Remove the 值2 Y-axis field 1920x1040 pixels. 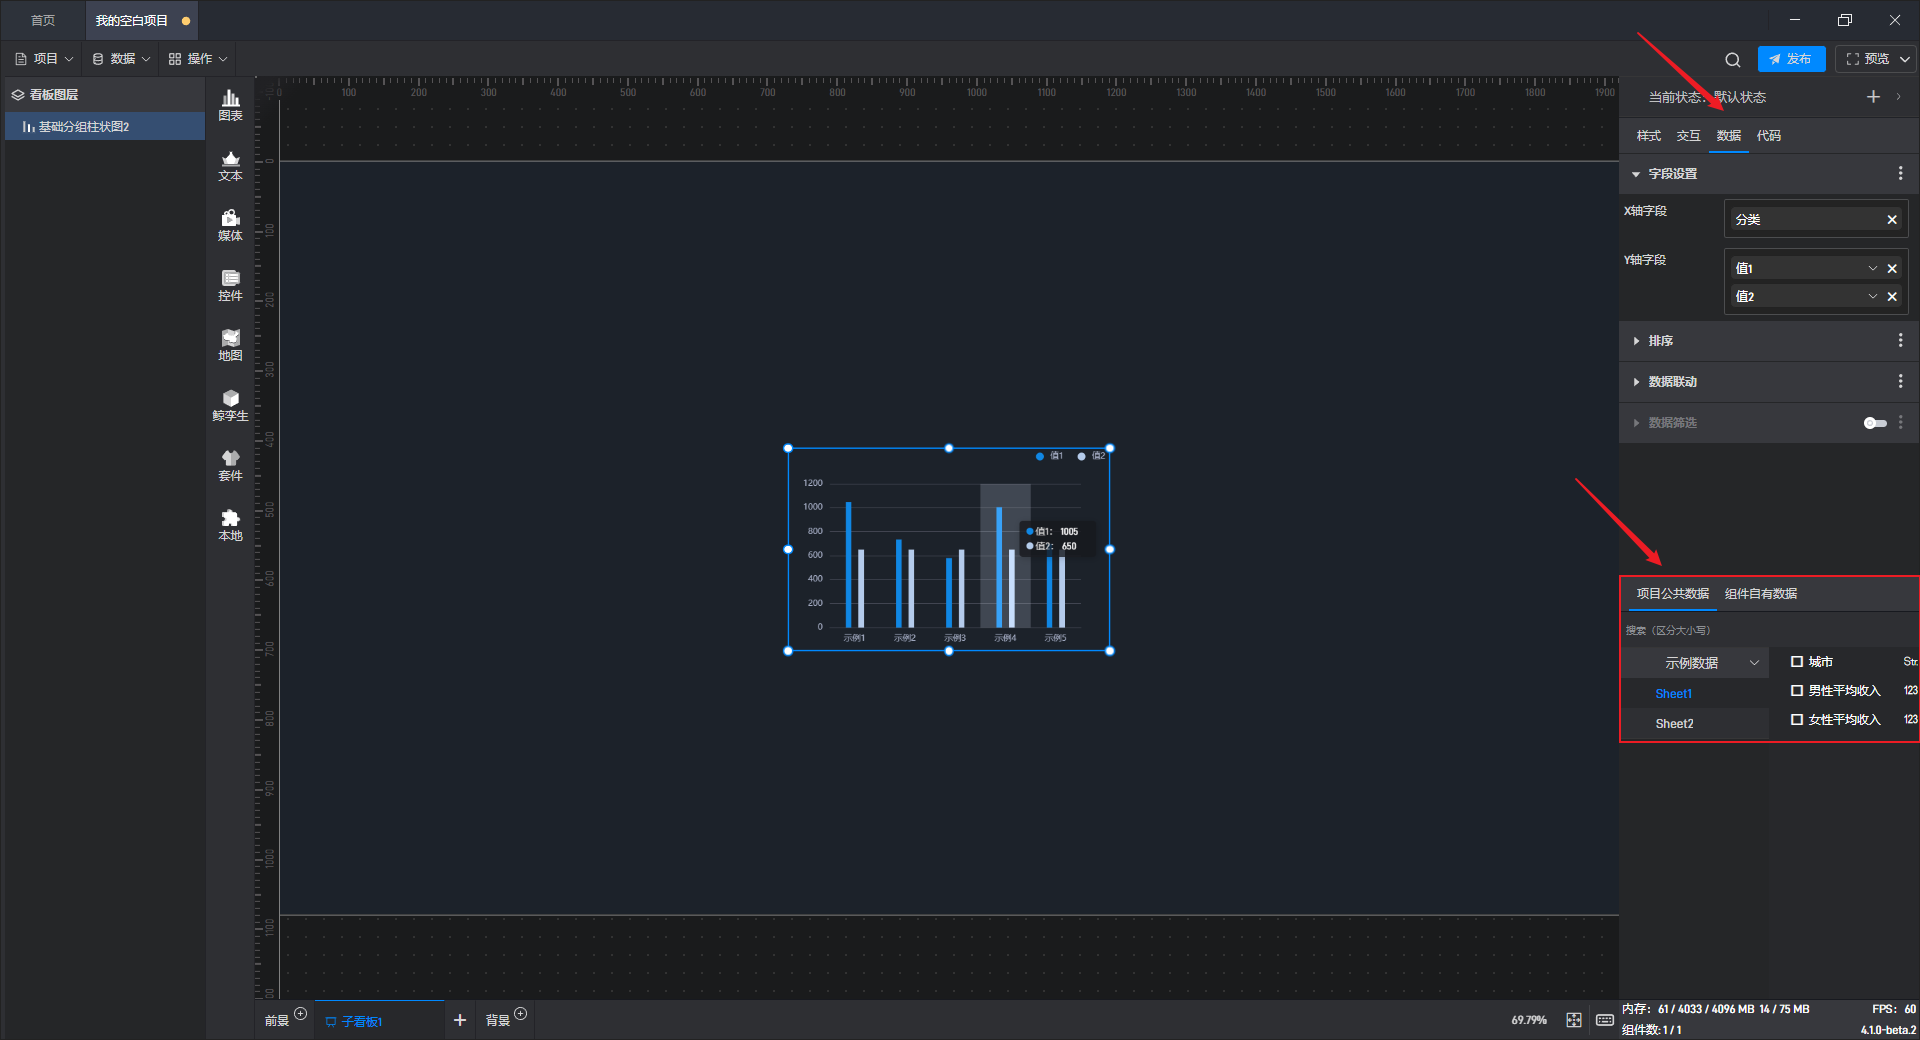tap(1892, 297)
